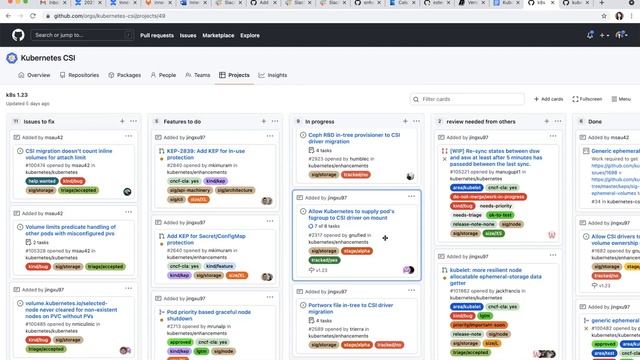640x360 pixels.
Task: Switch to the Insights tab
Action: point(273,75)
